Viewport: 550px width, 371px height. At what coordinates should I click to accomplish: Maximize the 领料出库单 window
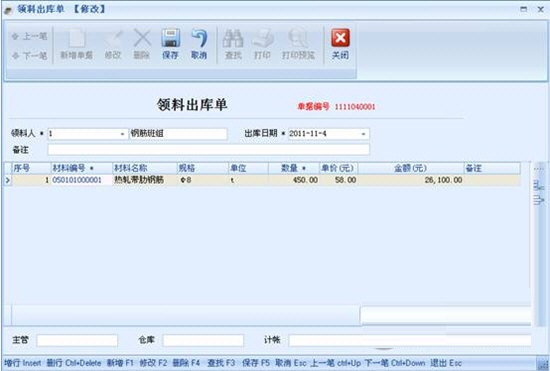pyautogui.click(x=524, y=9)
